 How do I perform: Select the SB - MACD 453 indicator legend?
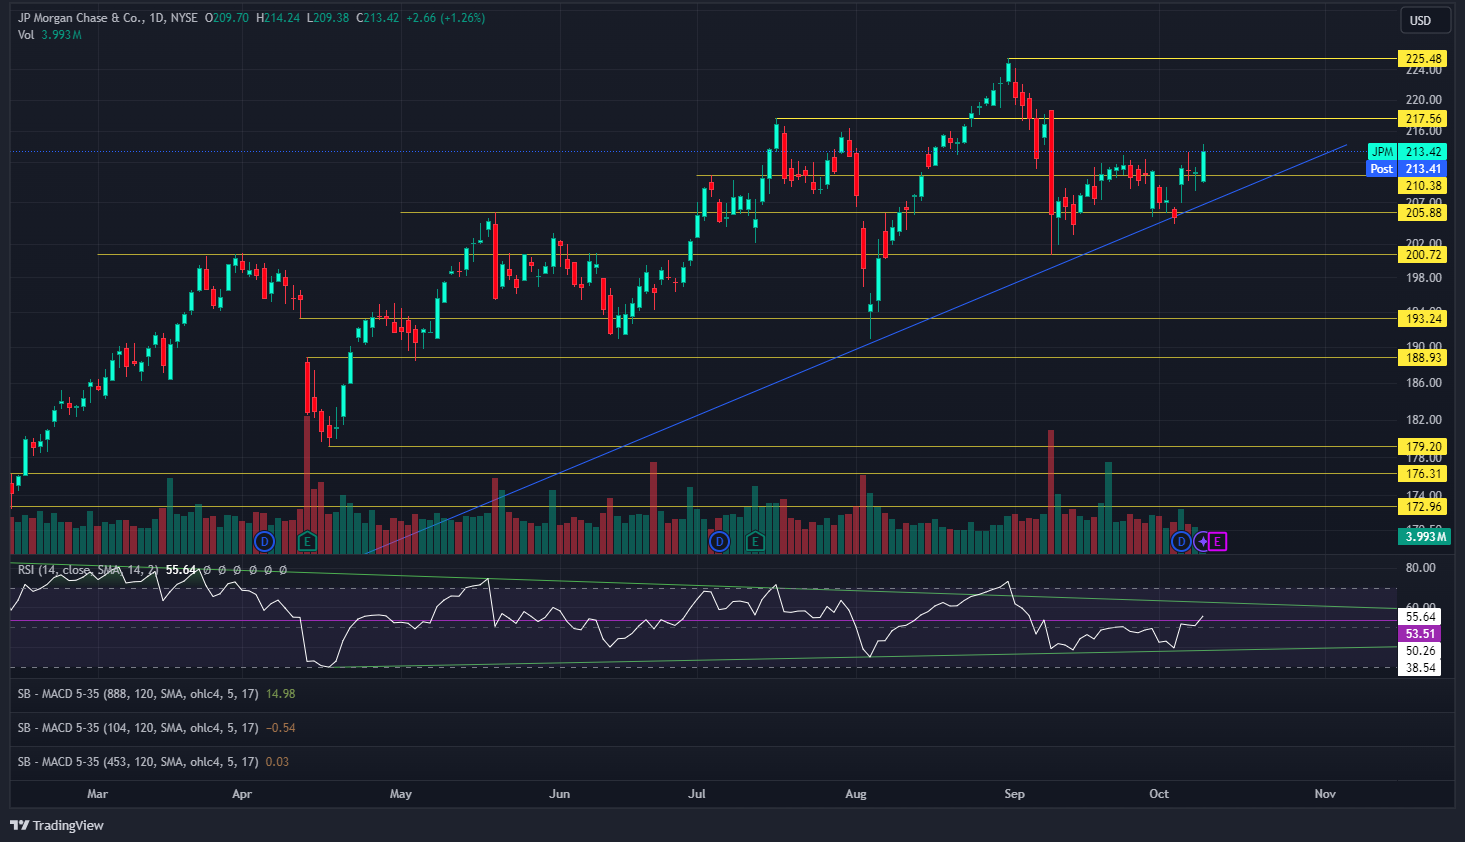(x=138, y=762)
